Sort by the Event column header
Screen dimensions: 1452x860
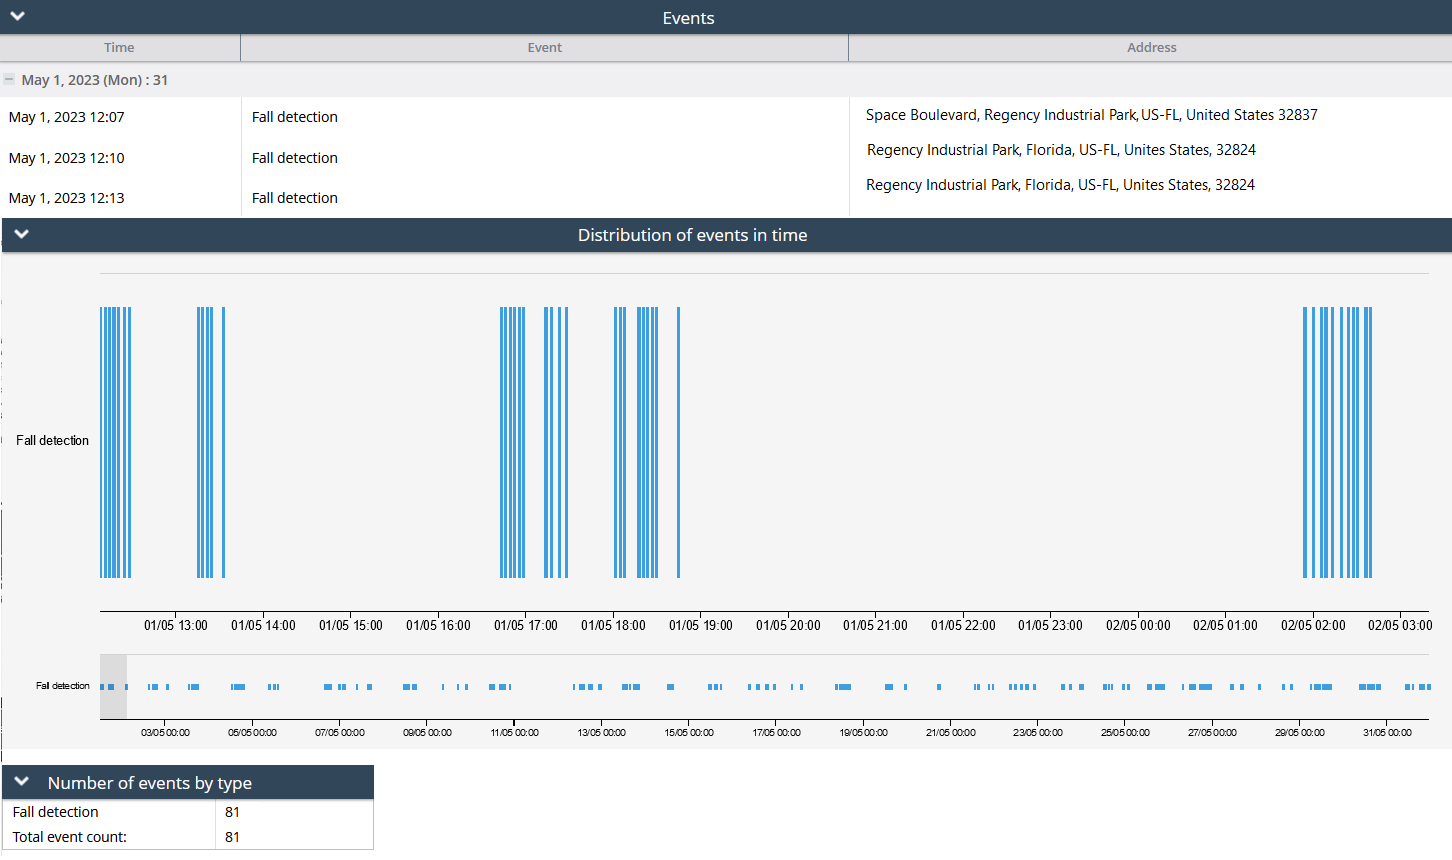tap(545, 48)
